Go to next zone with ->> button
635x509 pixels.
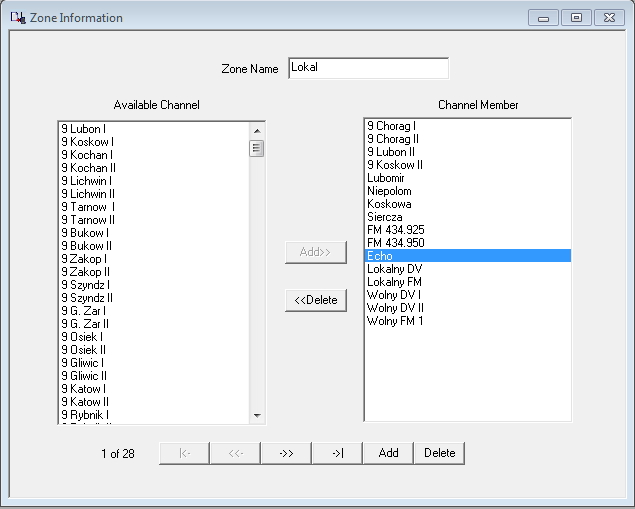point(286,453)
